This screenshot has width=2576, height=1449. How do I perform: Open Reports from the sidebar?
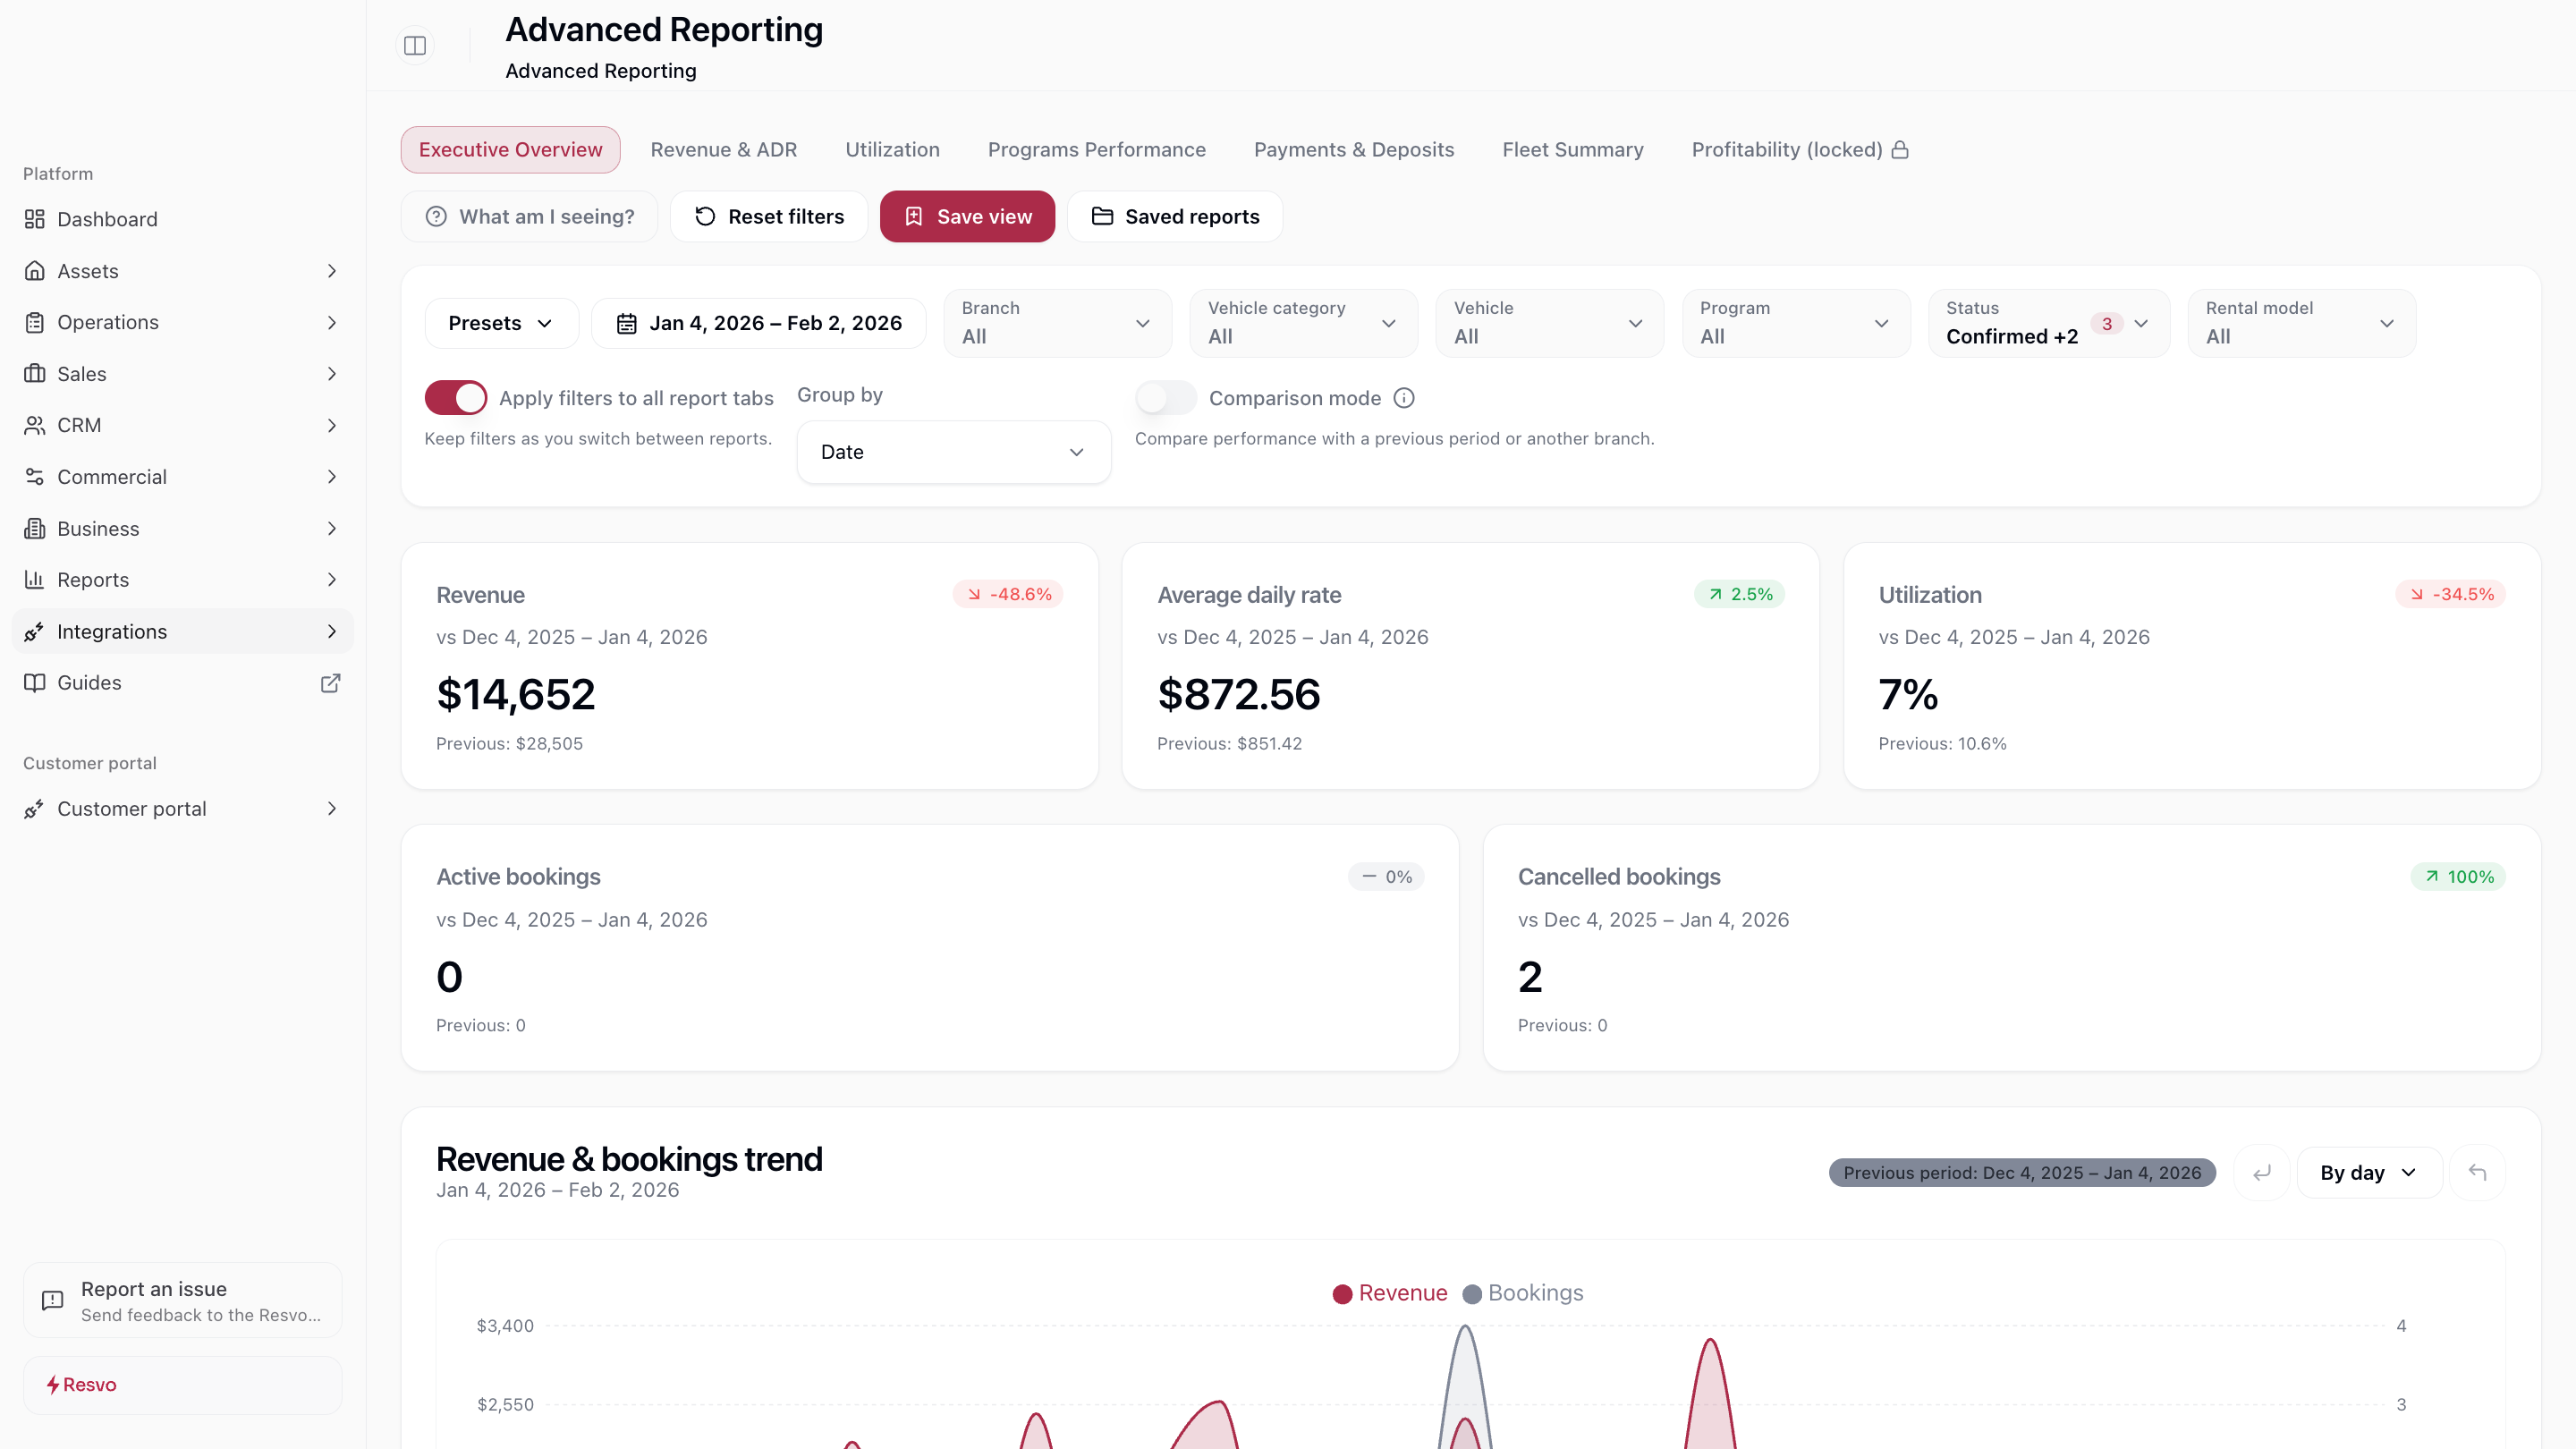click(92, 579)
